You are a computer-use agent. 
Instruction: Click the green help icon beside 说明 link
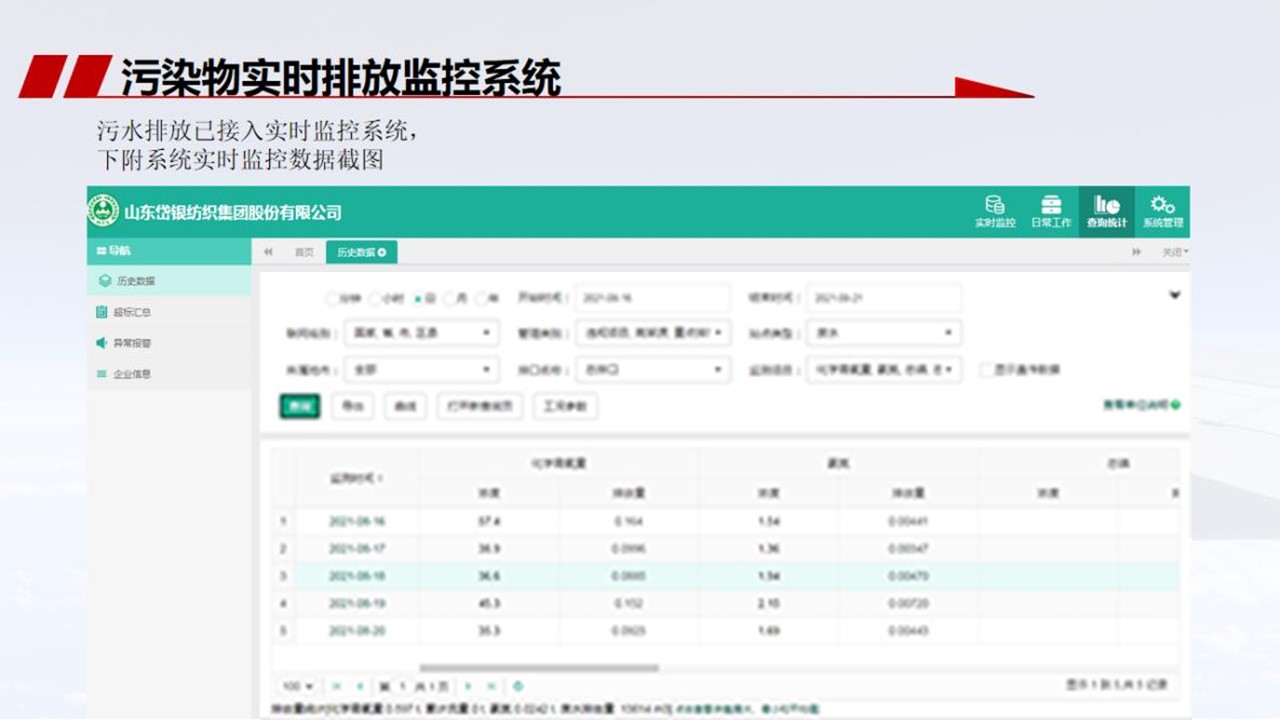(1176, 405)
